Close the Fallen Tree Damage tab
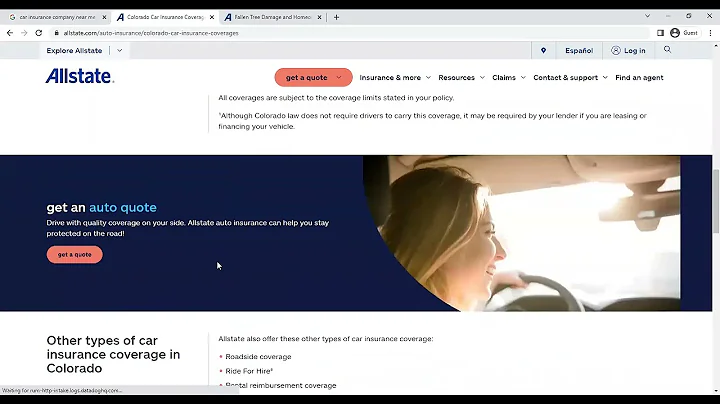 click(x=319, y=17)
